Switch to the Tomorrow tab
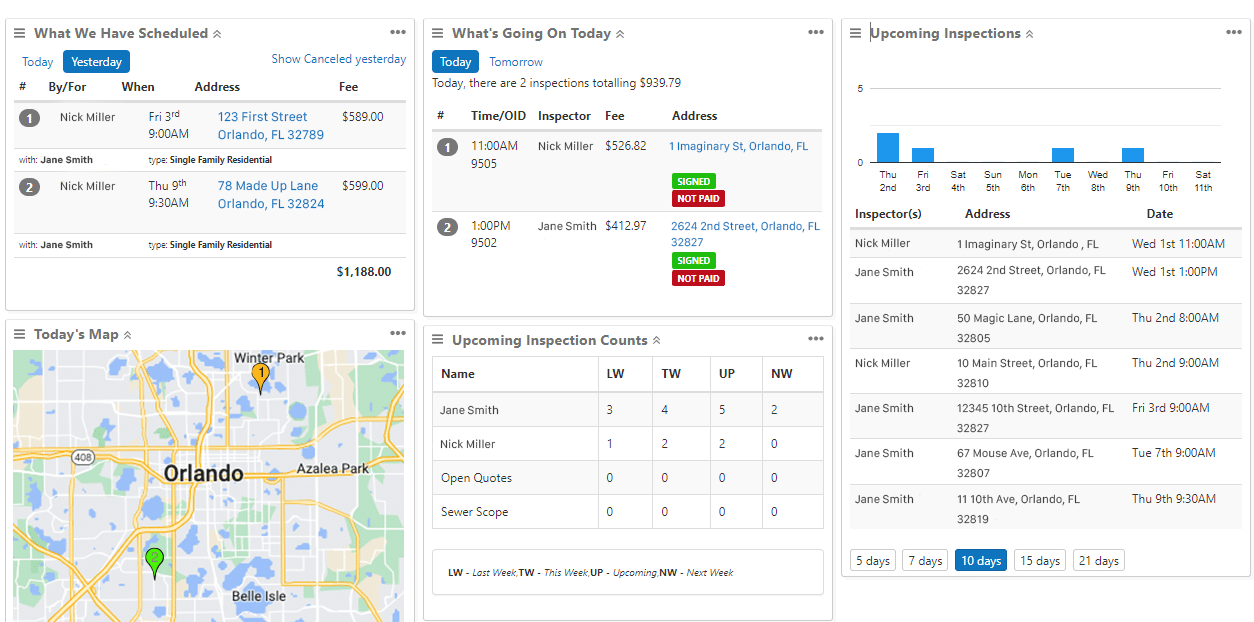The image size is (1254, 622). [516, 61]
